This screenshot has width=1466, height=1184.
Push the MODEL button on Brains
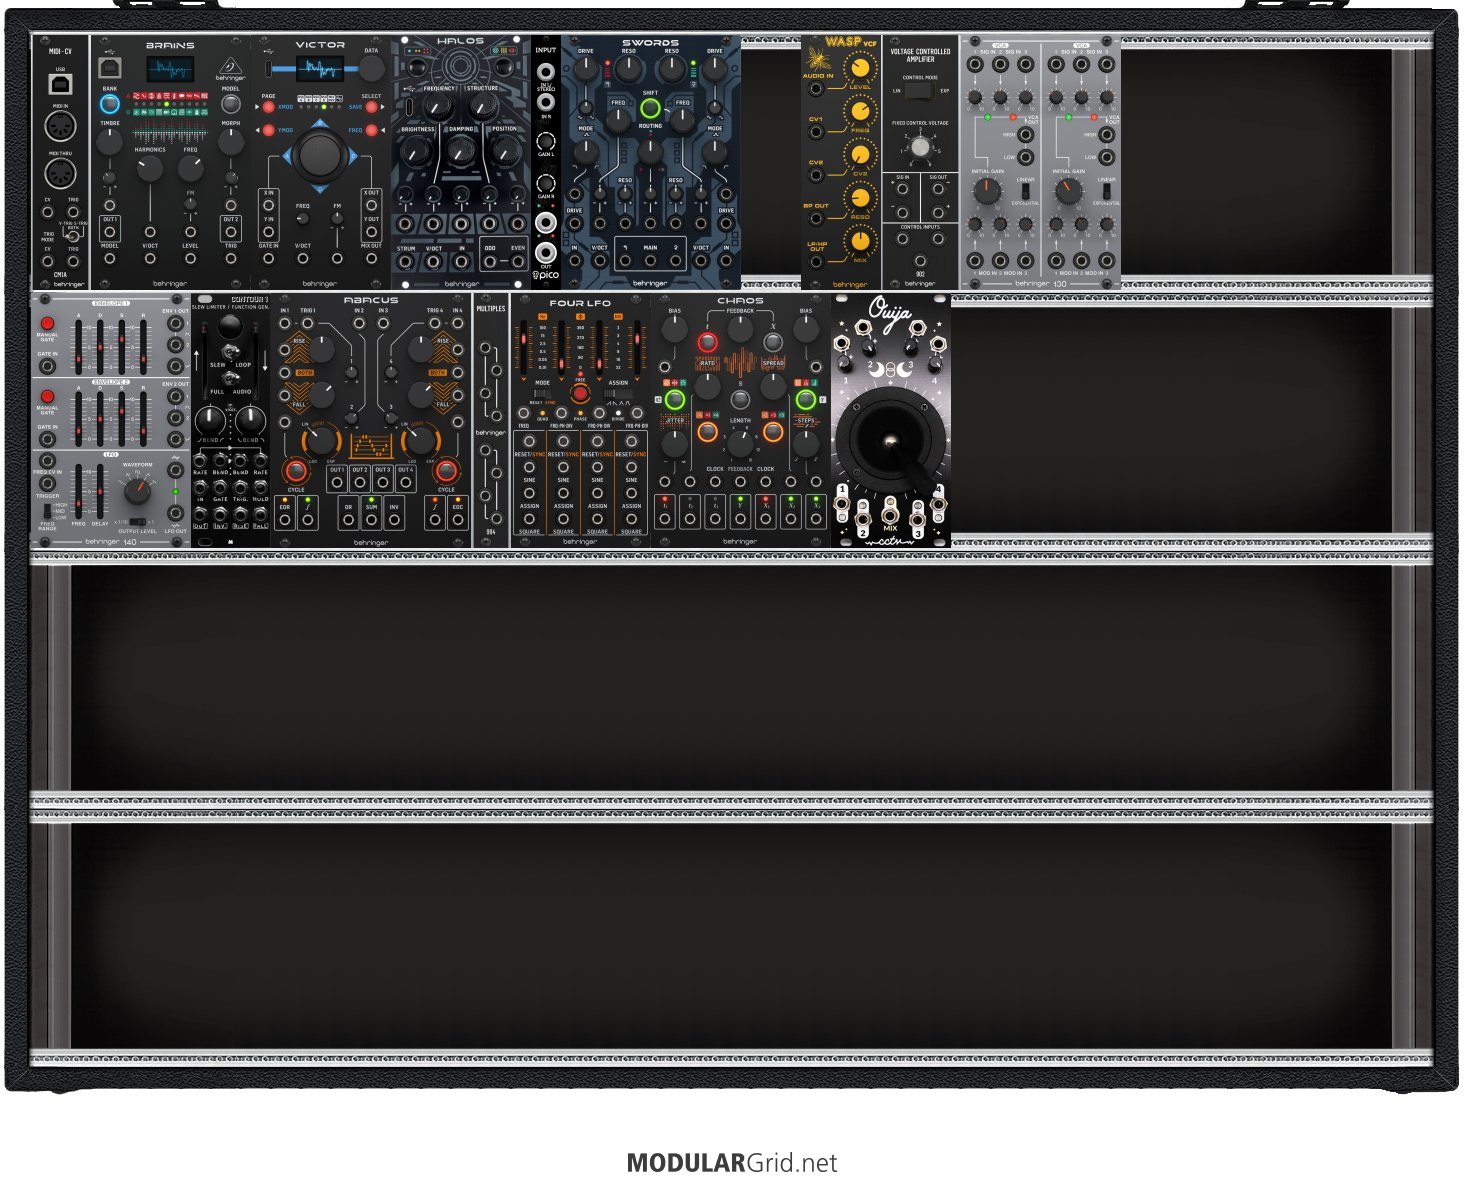230,104
